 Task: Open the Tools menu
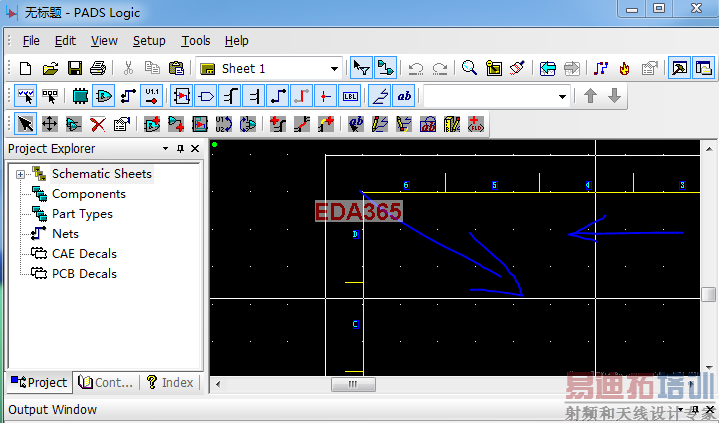pyautogui.click(x=195, y=41)
